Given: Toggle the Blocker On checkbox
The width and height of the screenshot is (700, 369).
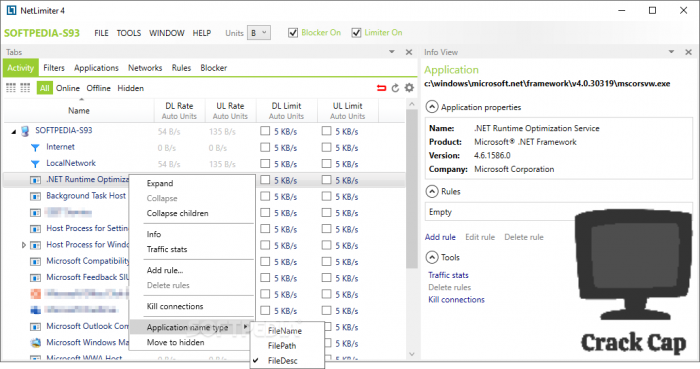Looking at the screenshot, I should 293,33.
